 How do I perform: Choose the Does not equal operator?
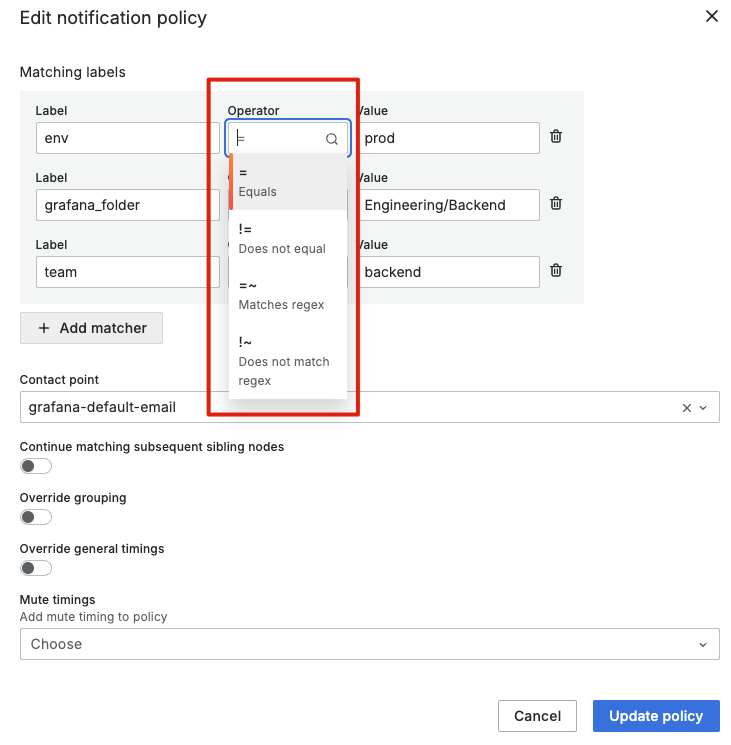288,238
